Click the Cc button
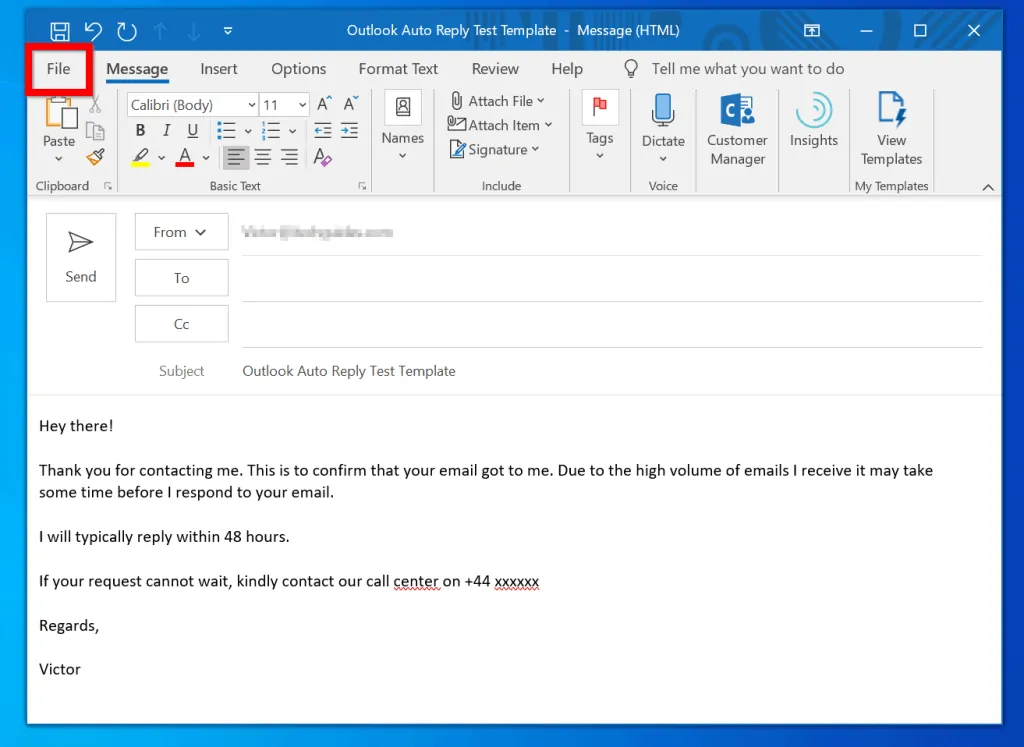Screen dimensions: 1024x747 tap(181, 324)
